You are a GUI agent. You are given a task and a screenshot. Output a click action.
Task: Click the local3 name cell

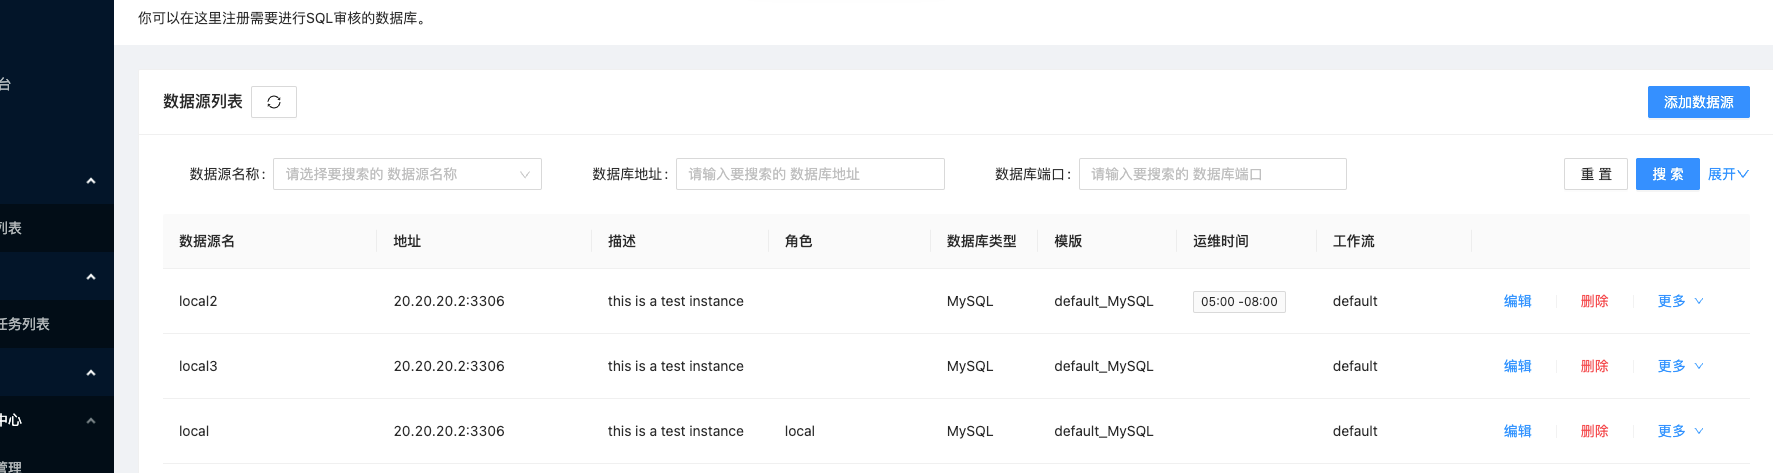point(198,366)
